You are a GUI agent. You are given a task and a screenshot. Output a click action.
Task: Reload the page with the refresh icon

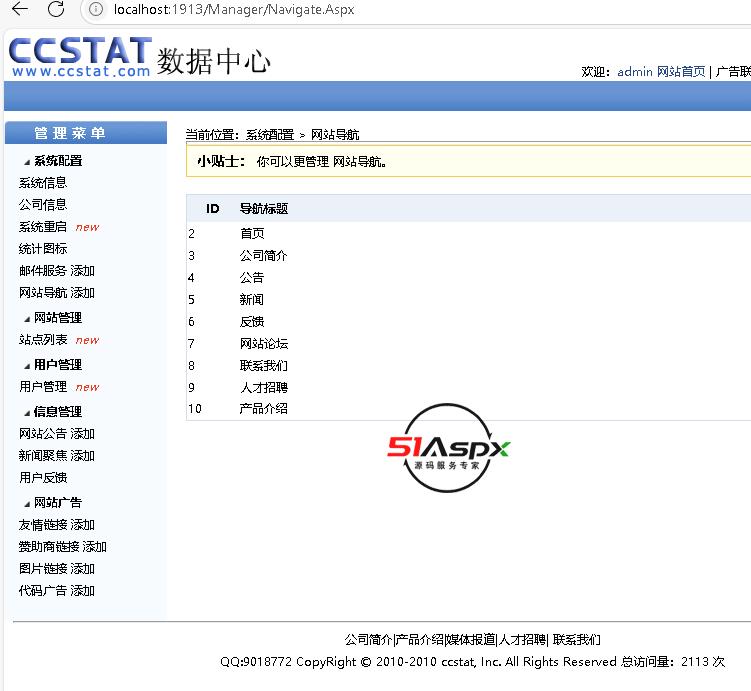click(x=57, y=10)
